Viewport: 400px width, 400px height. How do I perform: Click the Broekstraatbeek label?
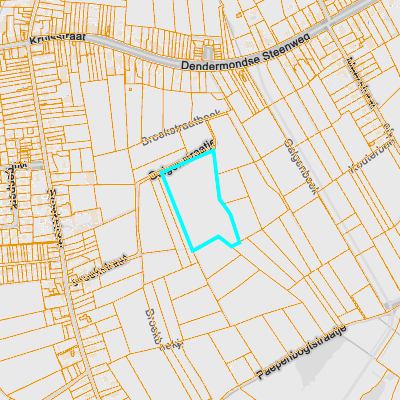click(181, 128)
